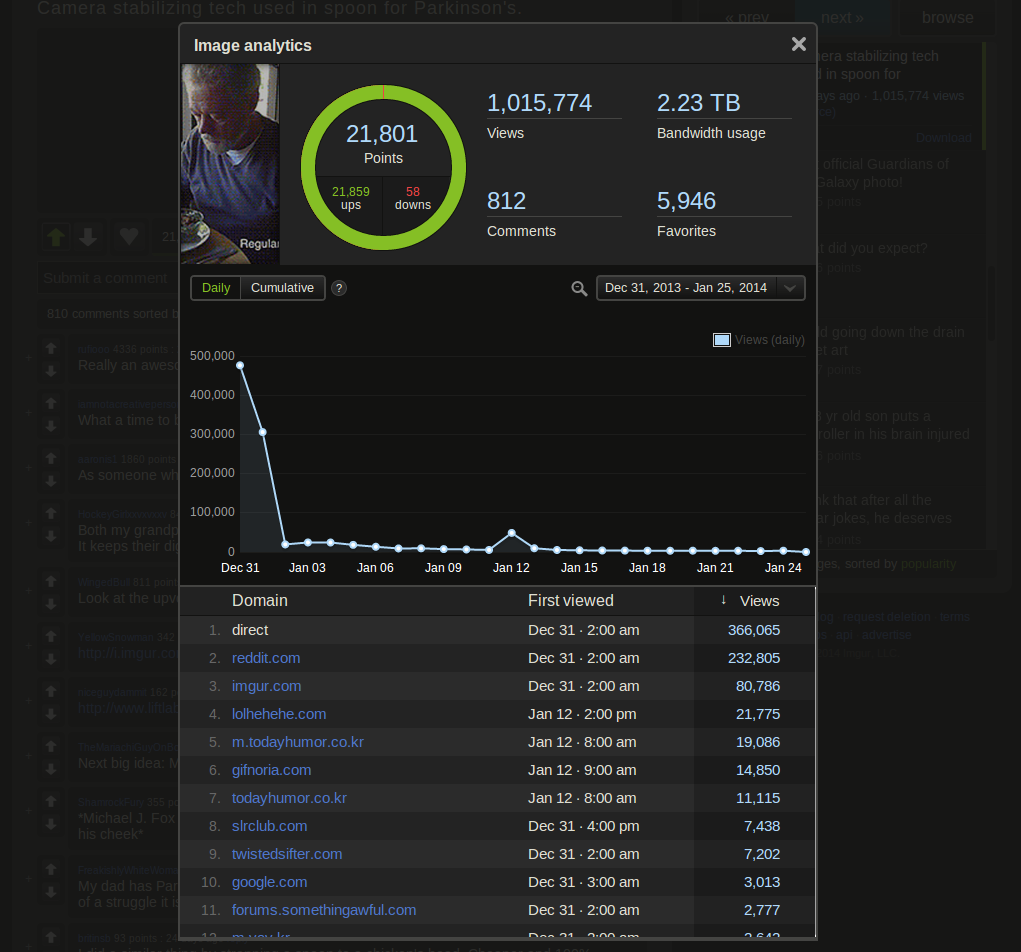Click Jan 12 · 2:00 pm first viewed cell
The image size is (1021, 952).
click(582, 714)
